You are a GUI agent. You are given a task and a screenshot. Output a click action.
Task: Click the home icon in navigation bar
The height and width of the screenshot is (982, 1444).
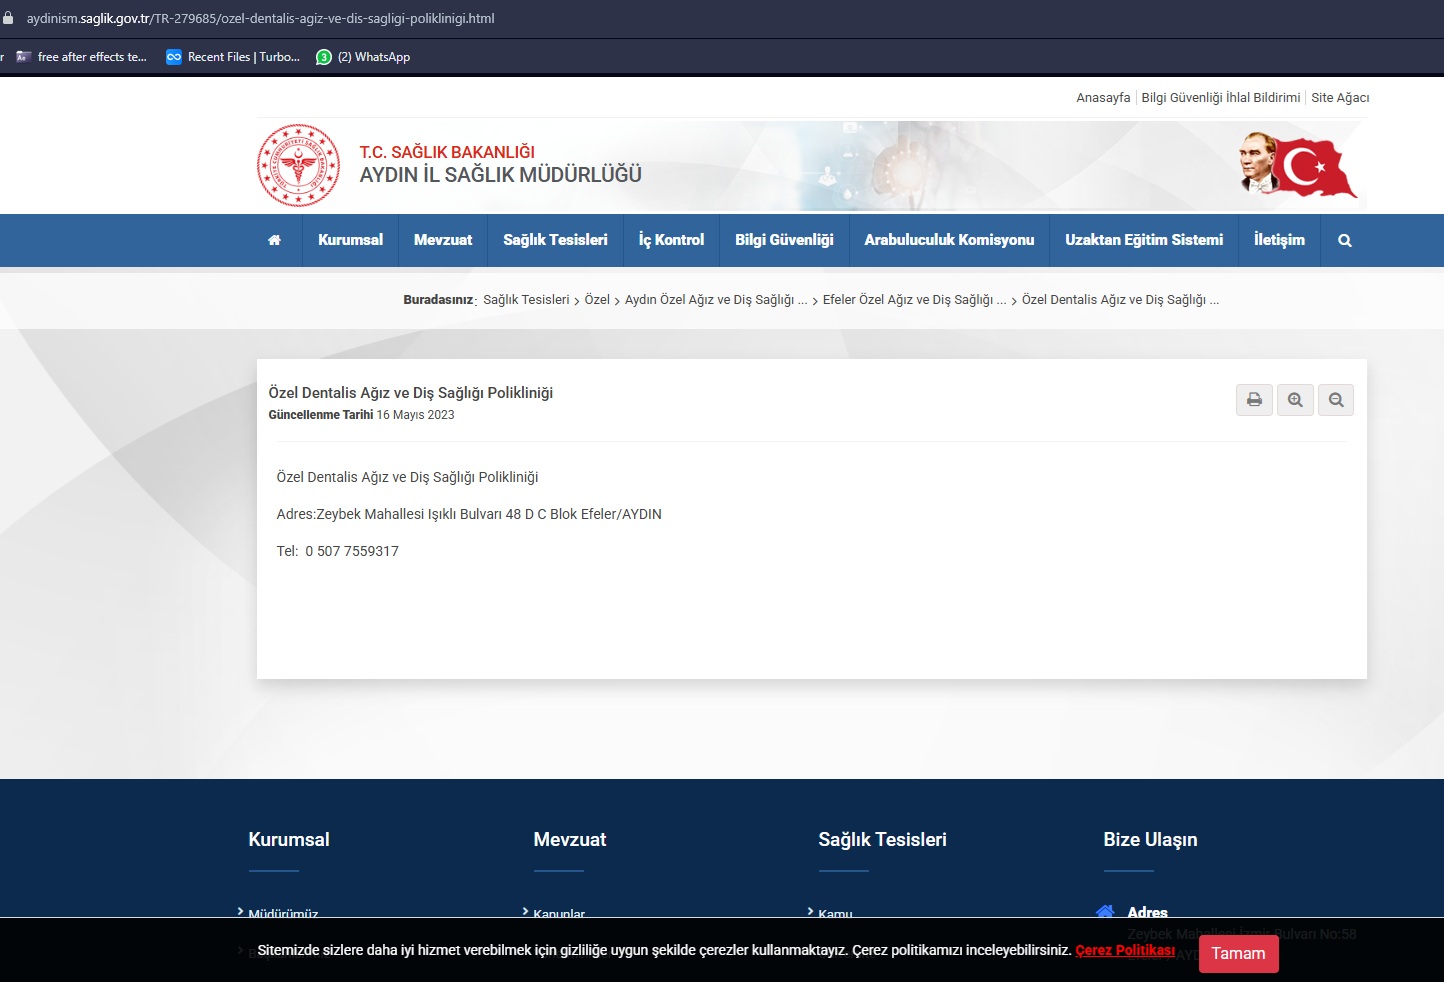[274, 240]
